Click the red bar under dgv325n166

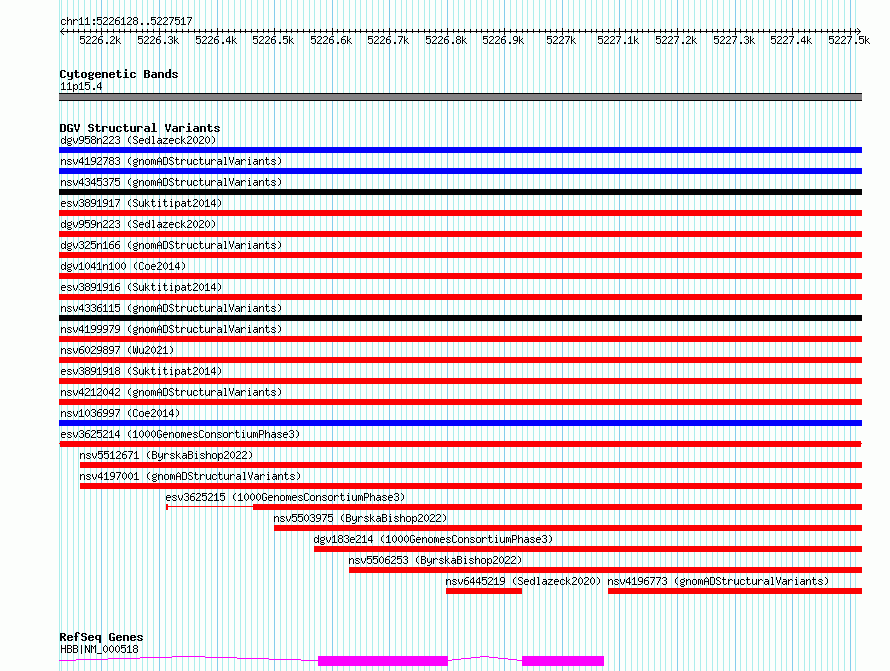click(x=460, y=255)
